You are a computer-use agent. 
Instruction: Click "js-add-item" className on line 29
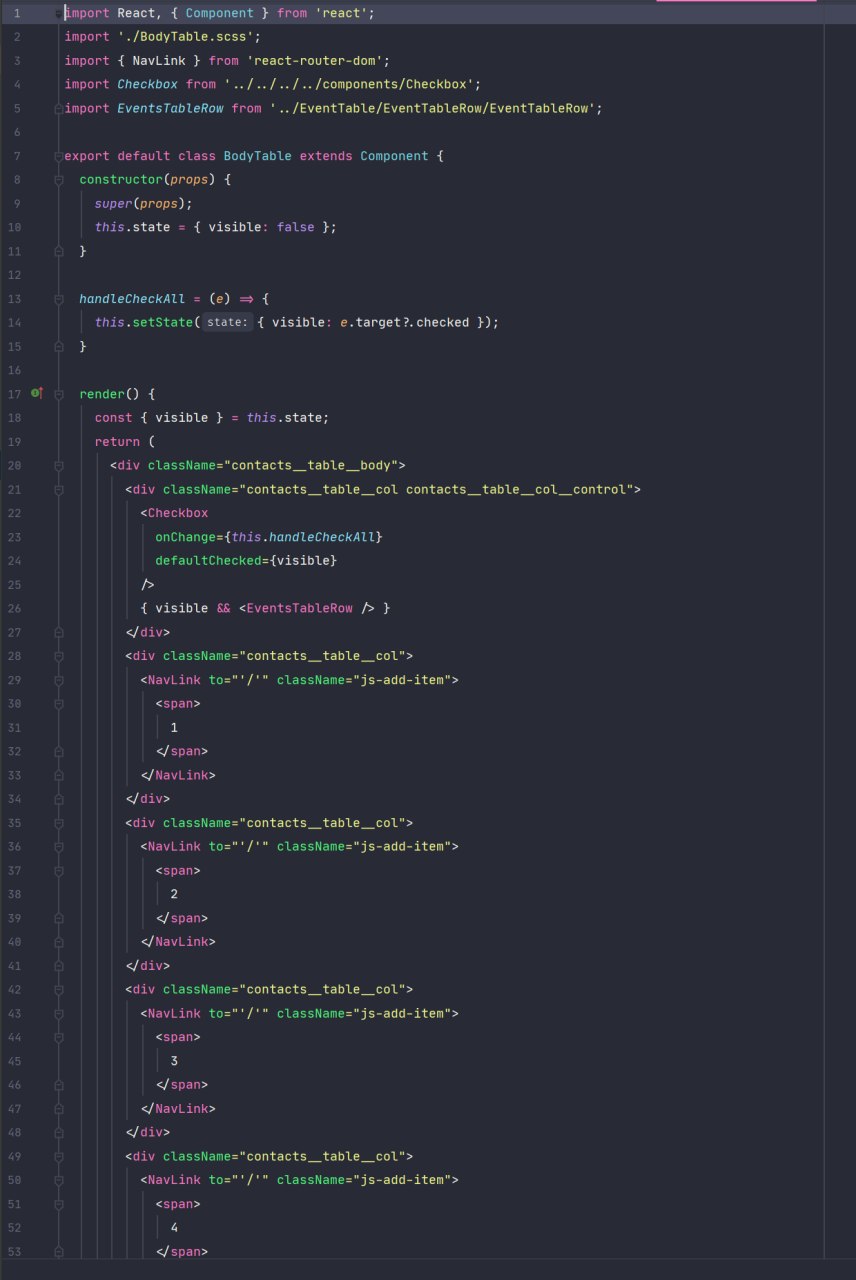coord(403,680)
